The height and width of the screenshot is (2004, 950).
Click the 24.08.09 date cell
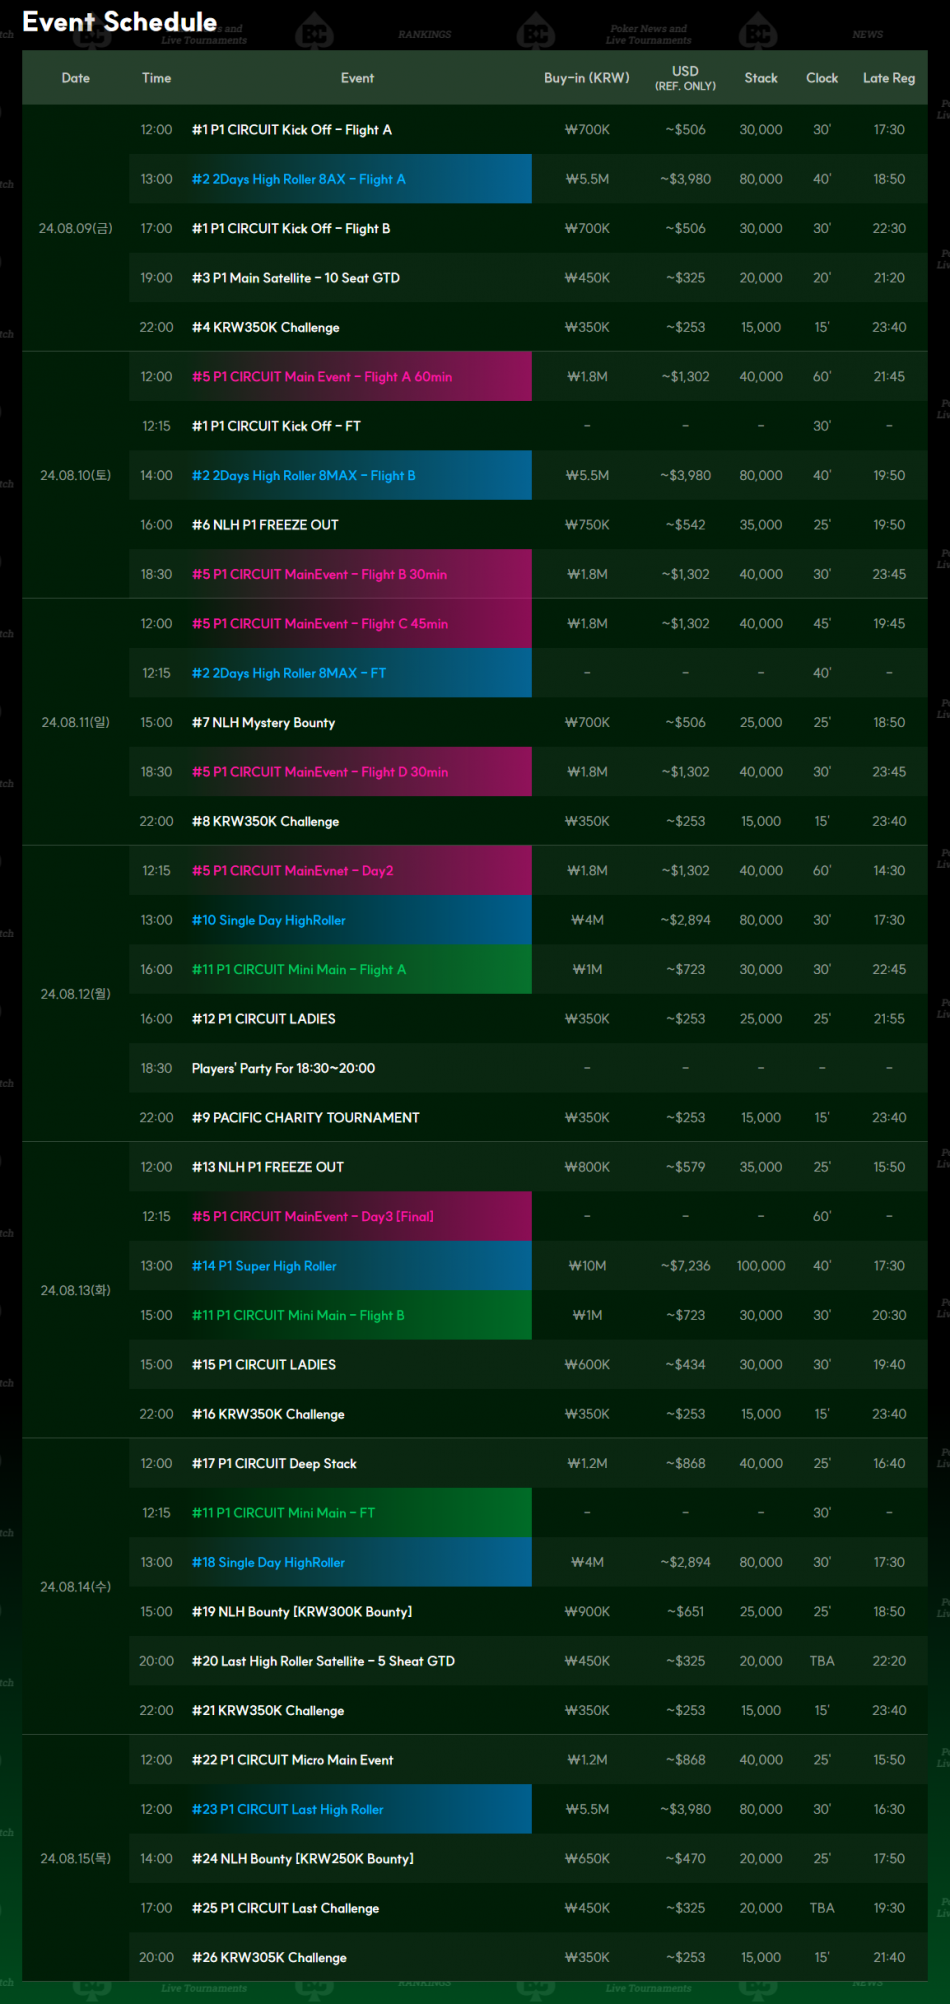coord(75,229)
